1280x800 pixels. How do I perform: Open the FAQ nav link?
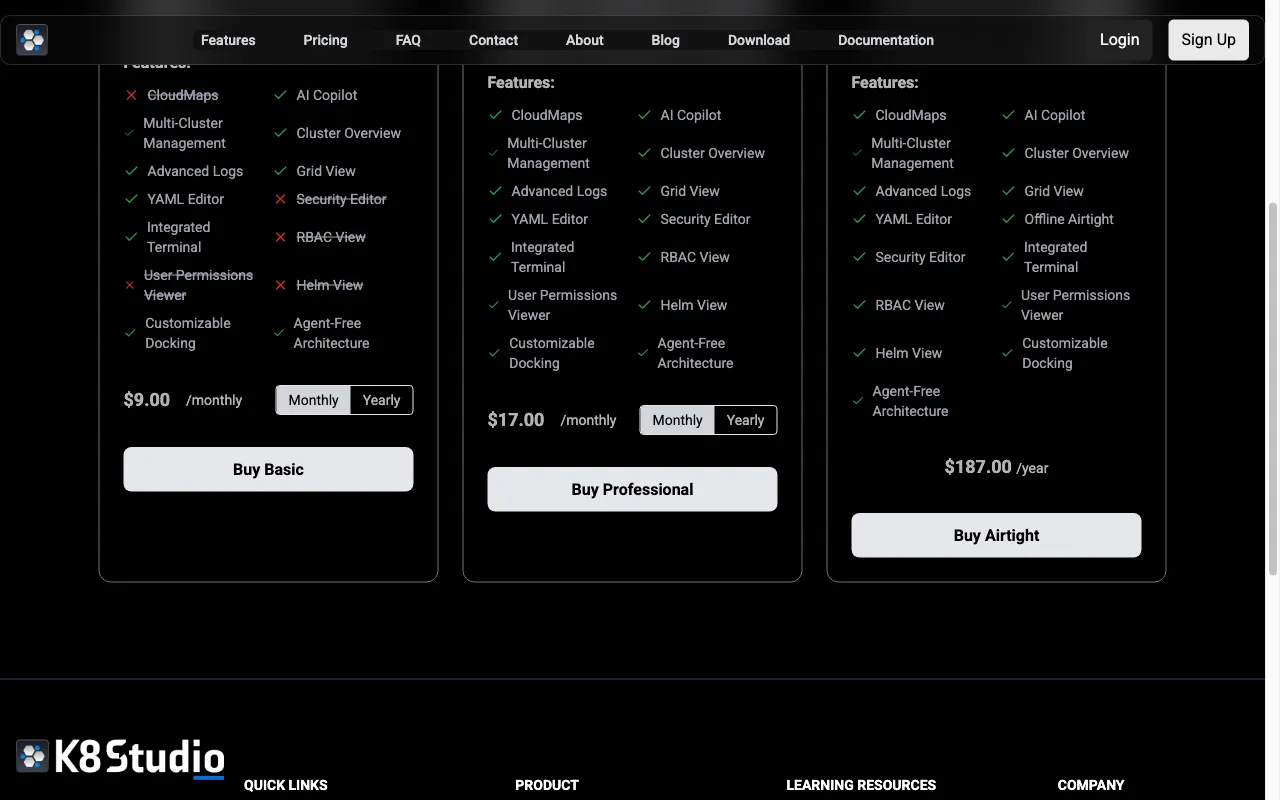[x=408, y=40]
